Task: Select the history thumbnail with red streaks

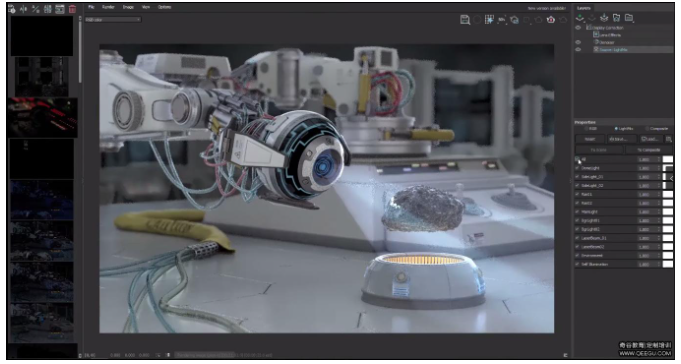Action: coord(42,117)
